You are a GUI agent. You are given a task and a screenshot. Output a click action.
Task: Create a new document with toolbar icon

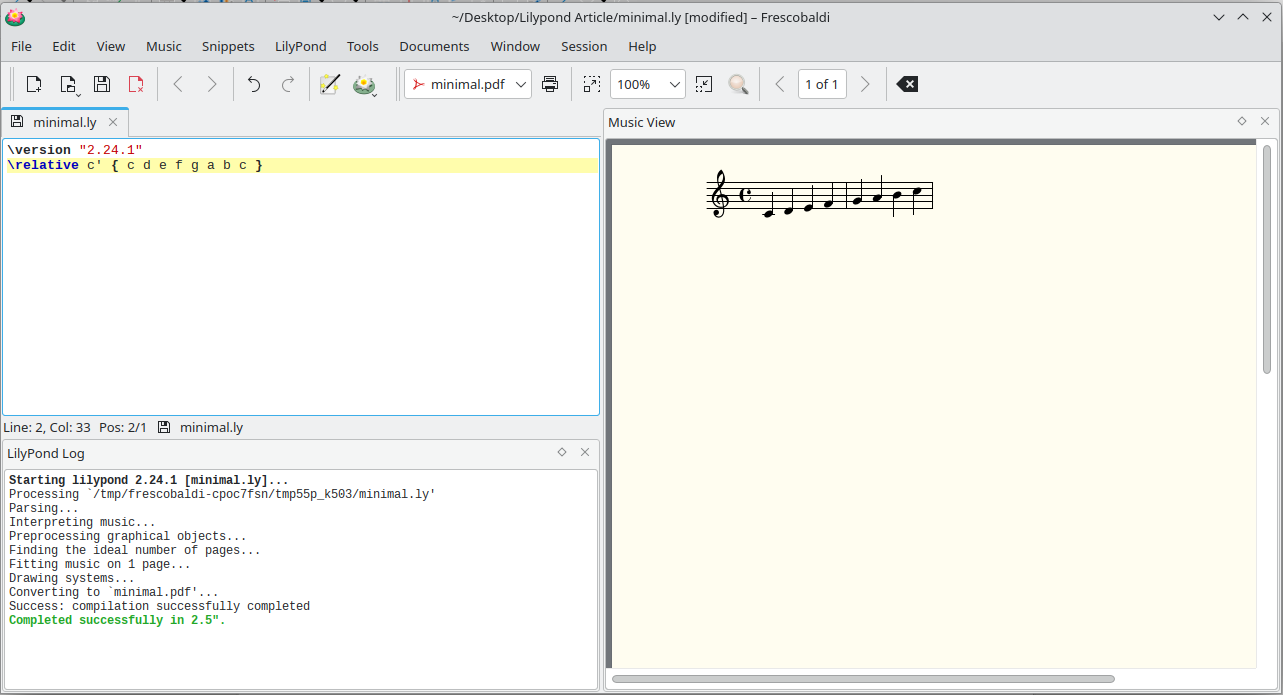[34, 85]
